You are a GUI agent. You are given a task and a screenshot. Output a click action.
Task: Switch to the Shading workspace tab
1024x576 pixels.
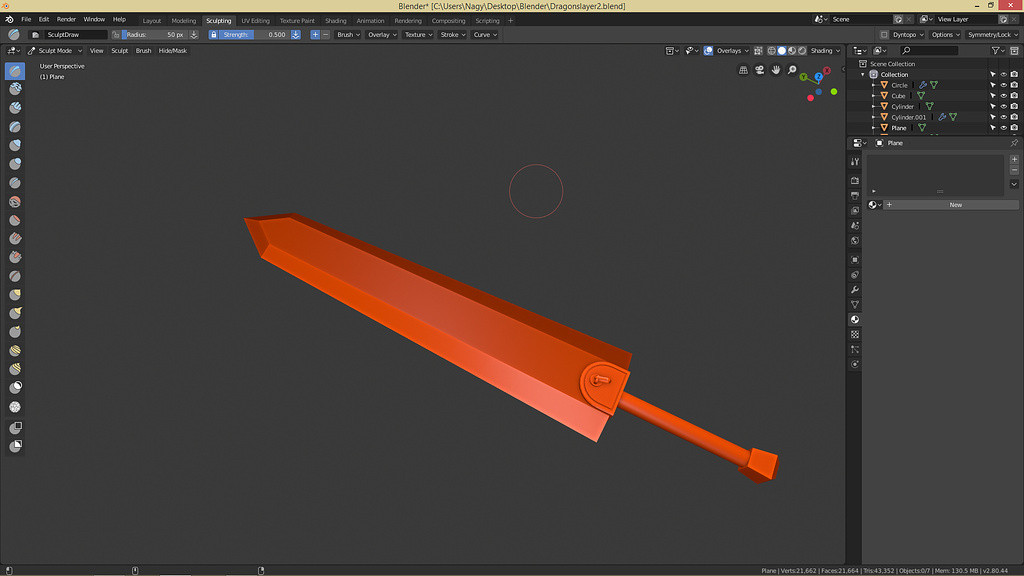coord(336,20)
